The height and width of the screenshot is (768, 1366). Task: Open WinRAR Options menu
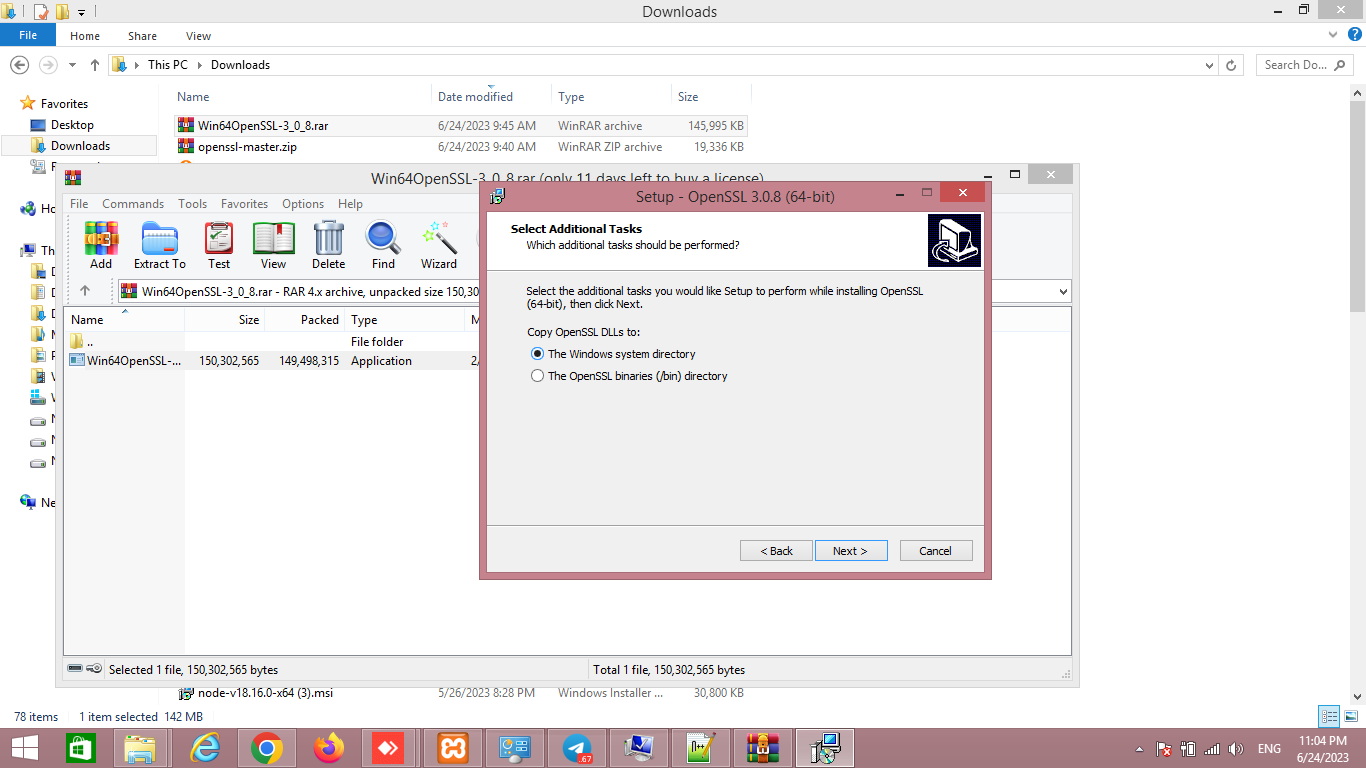tap(303, 203)
